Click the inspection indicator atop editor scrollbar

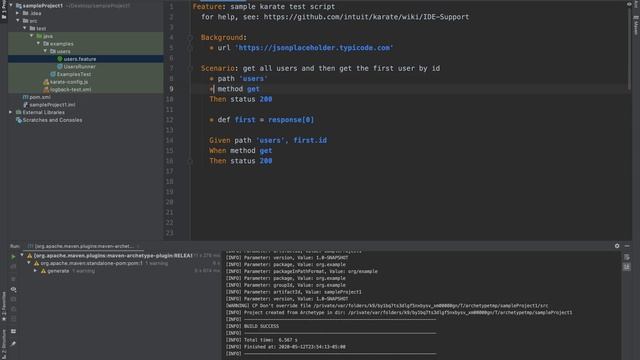click(629, 4)
